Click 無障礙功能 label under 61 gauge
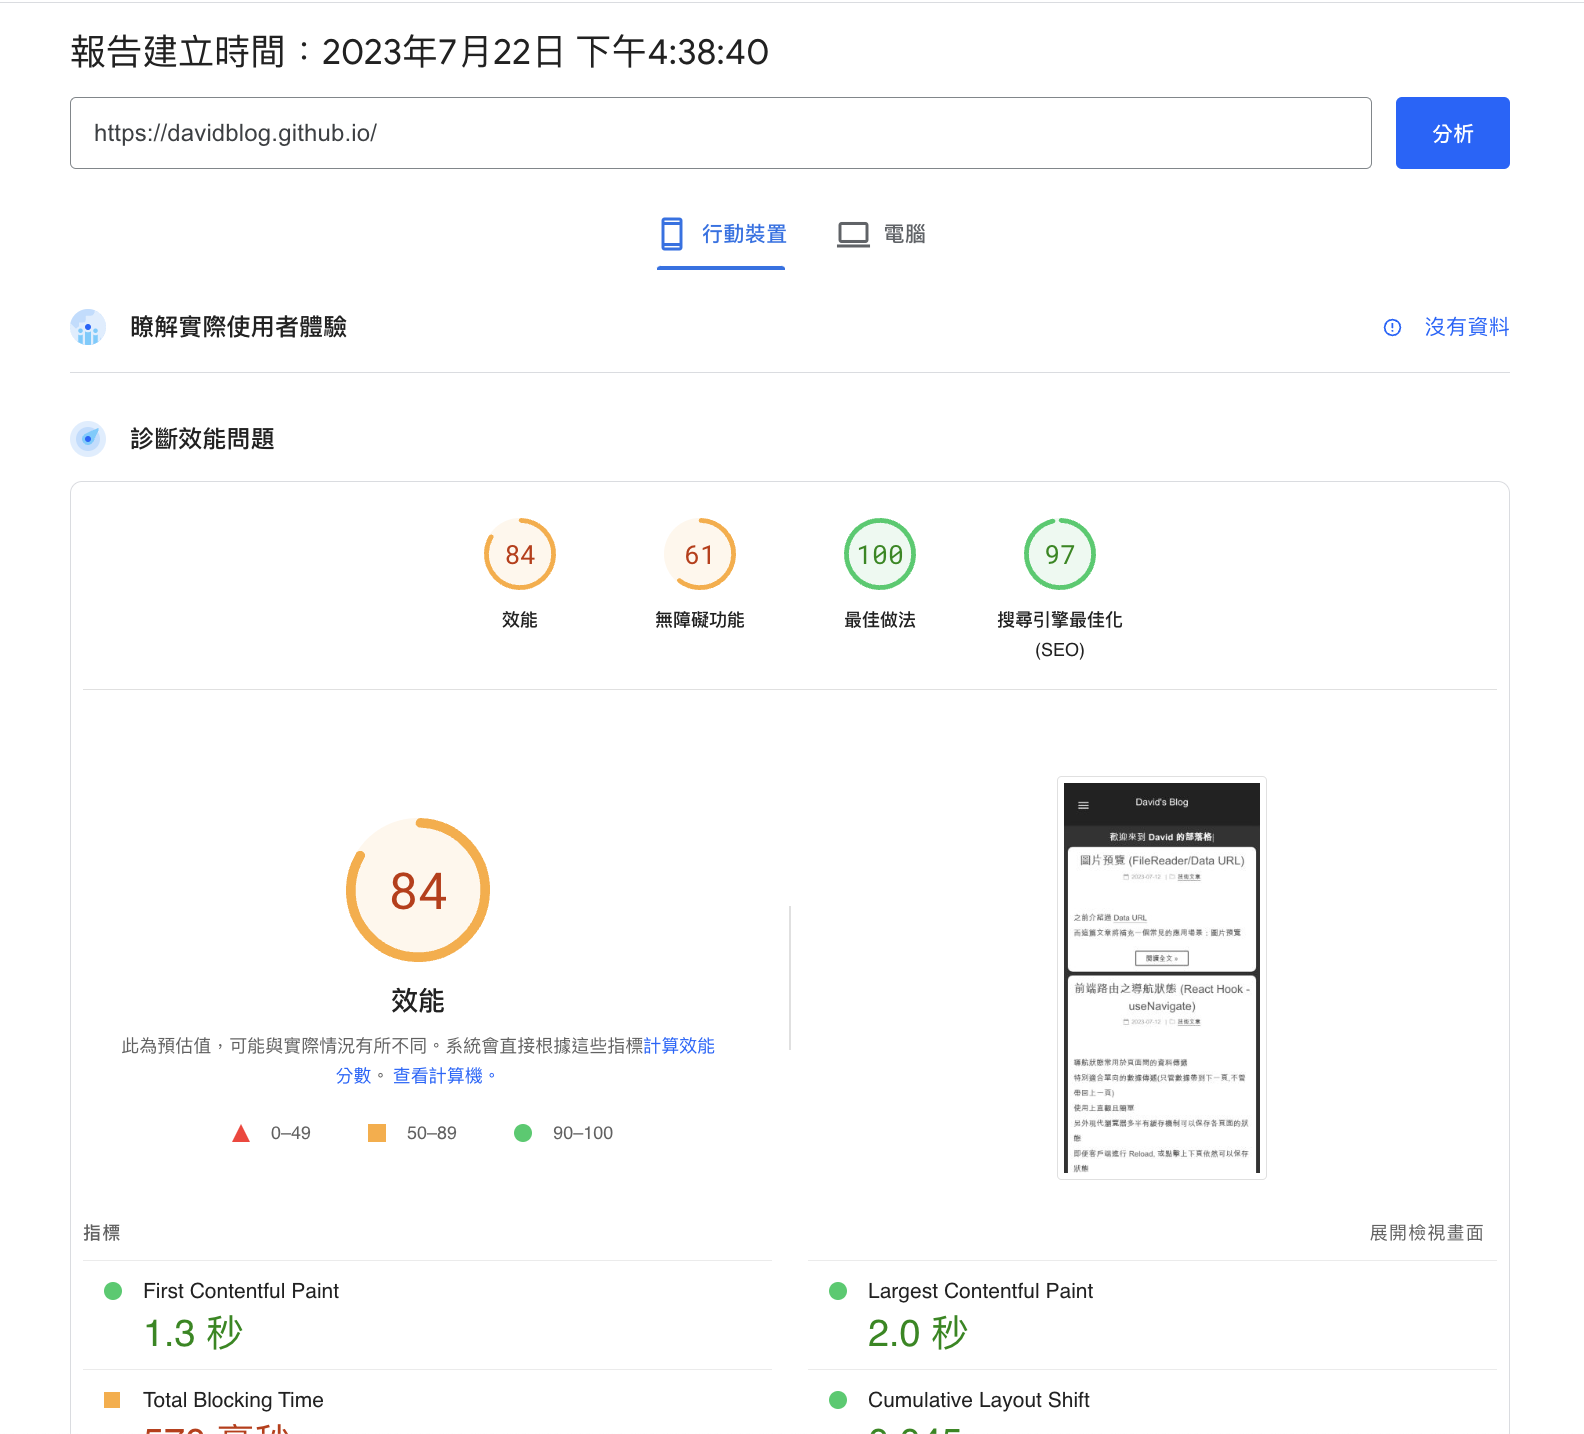Screen dimensions: 1584x1434 coord(700,620)
